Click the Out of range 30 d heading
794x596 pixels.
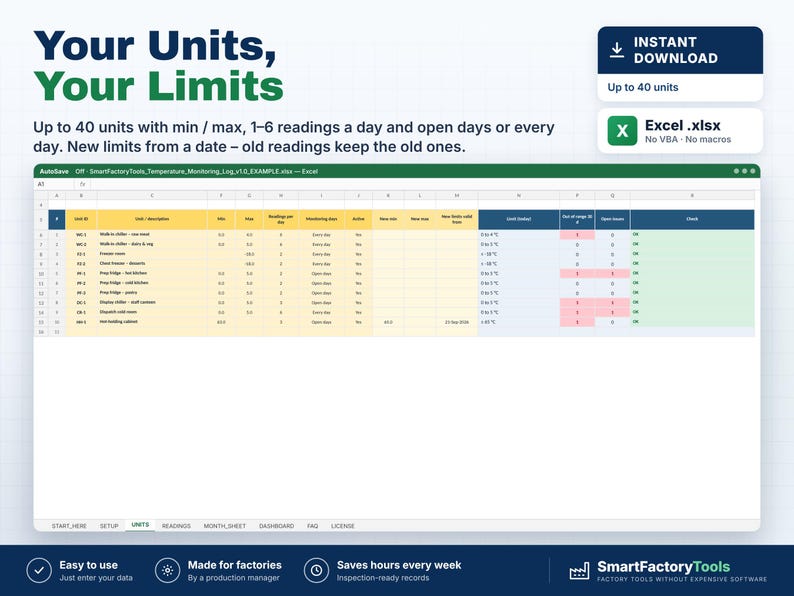click(x=577, y=219)
